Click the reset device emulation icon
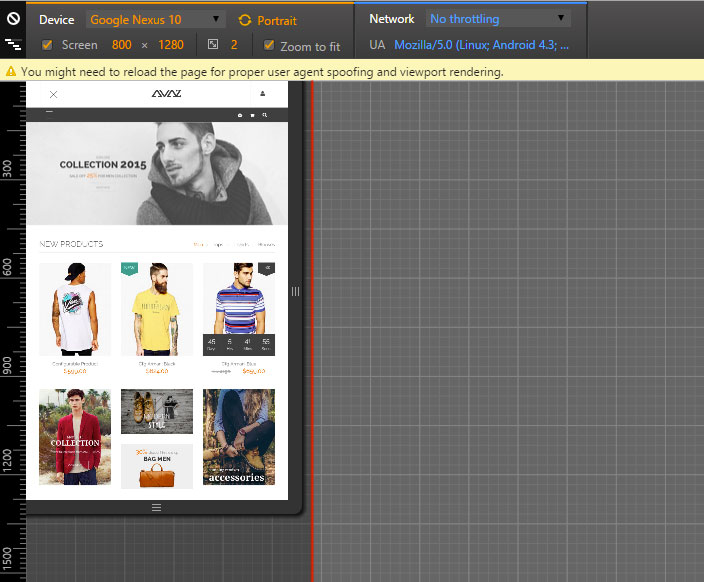This screenshot has height=582, width=704. [x=13, y=19]
